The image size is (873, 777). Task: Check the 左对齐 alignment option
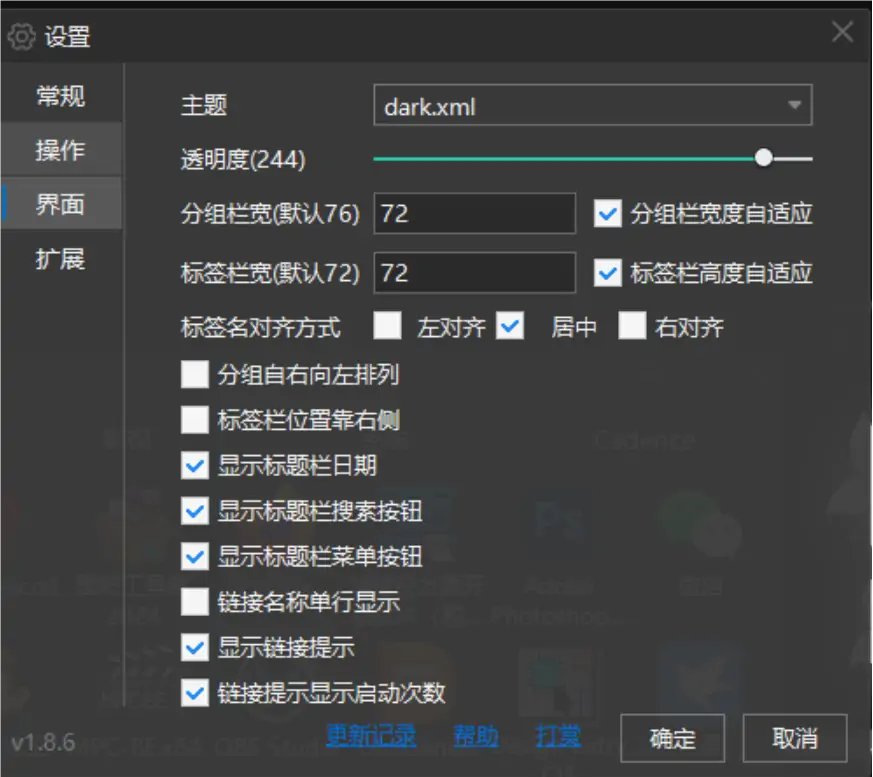[x=388, y=326]
